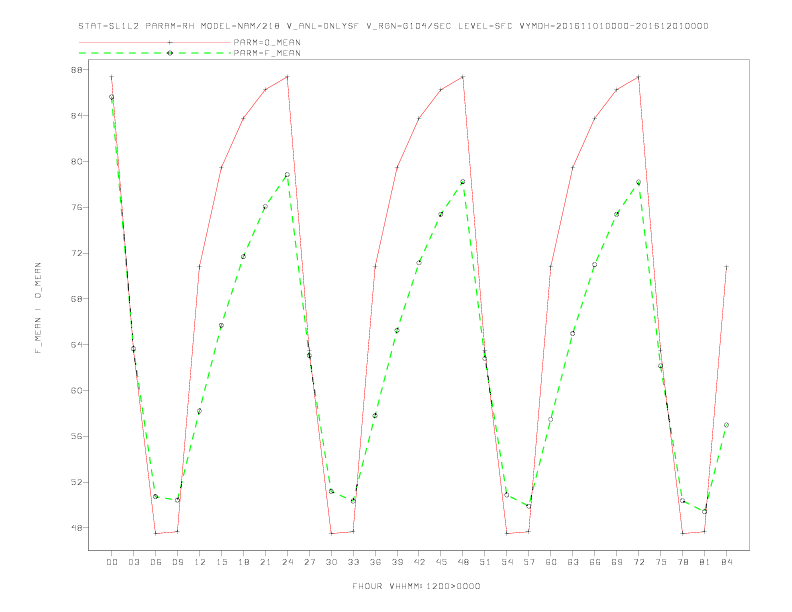The height and width of the screenshot is (612, 792).
Task: Click the y-axis tick label 48
Action: coord(77,528)
